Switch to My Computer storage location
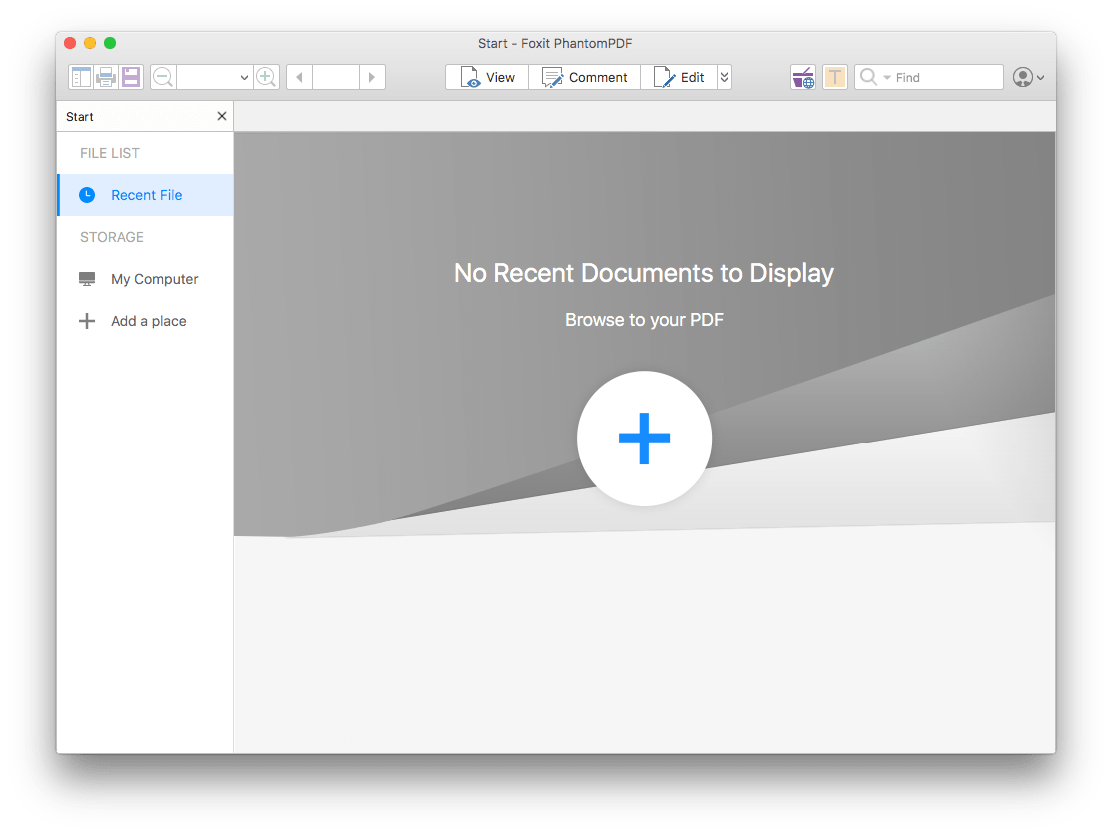Image resolution: width=1112 pixels, height=834 pixels. [x=154, y=279]
